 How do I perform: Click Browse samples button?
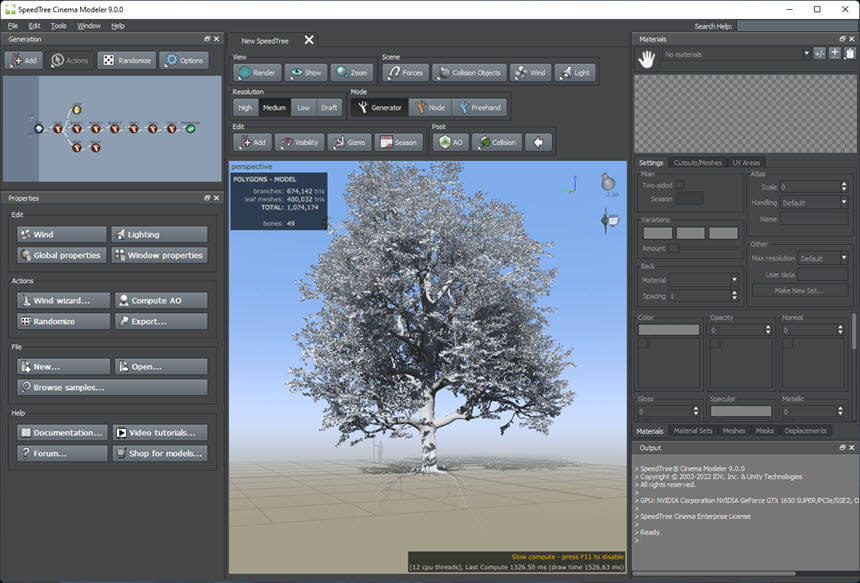(112, 387)
